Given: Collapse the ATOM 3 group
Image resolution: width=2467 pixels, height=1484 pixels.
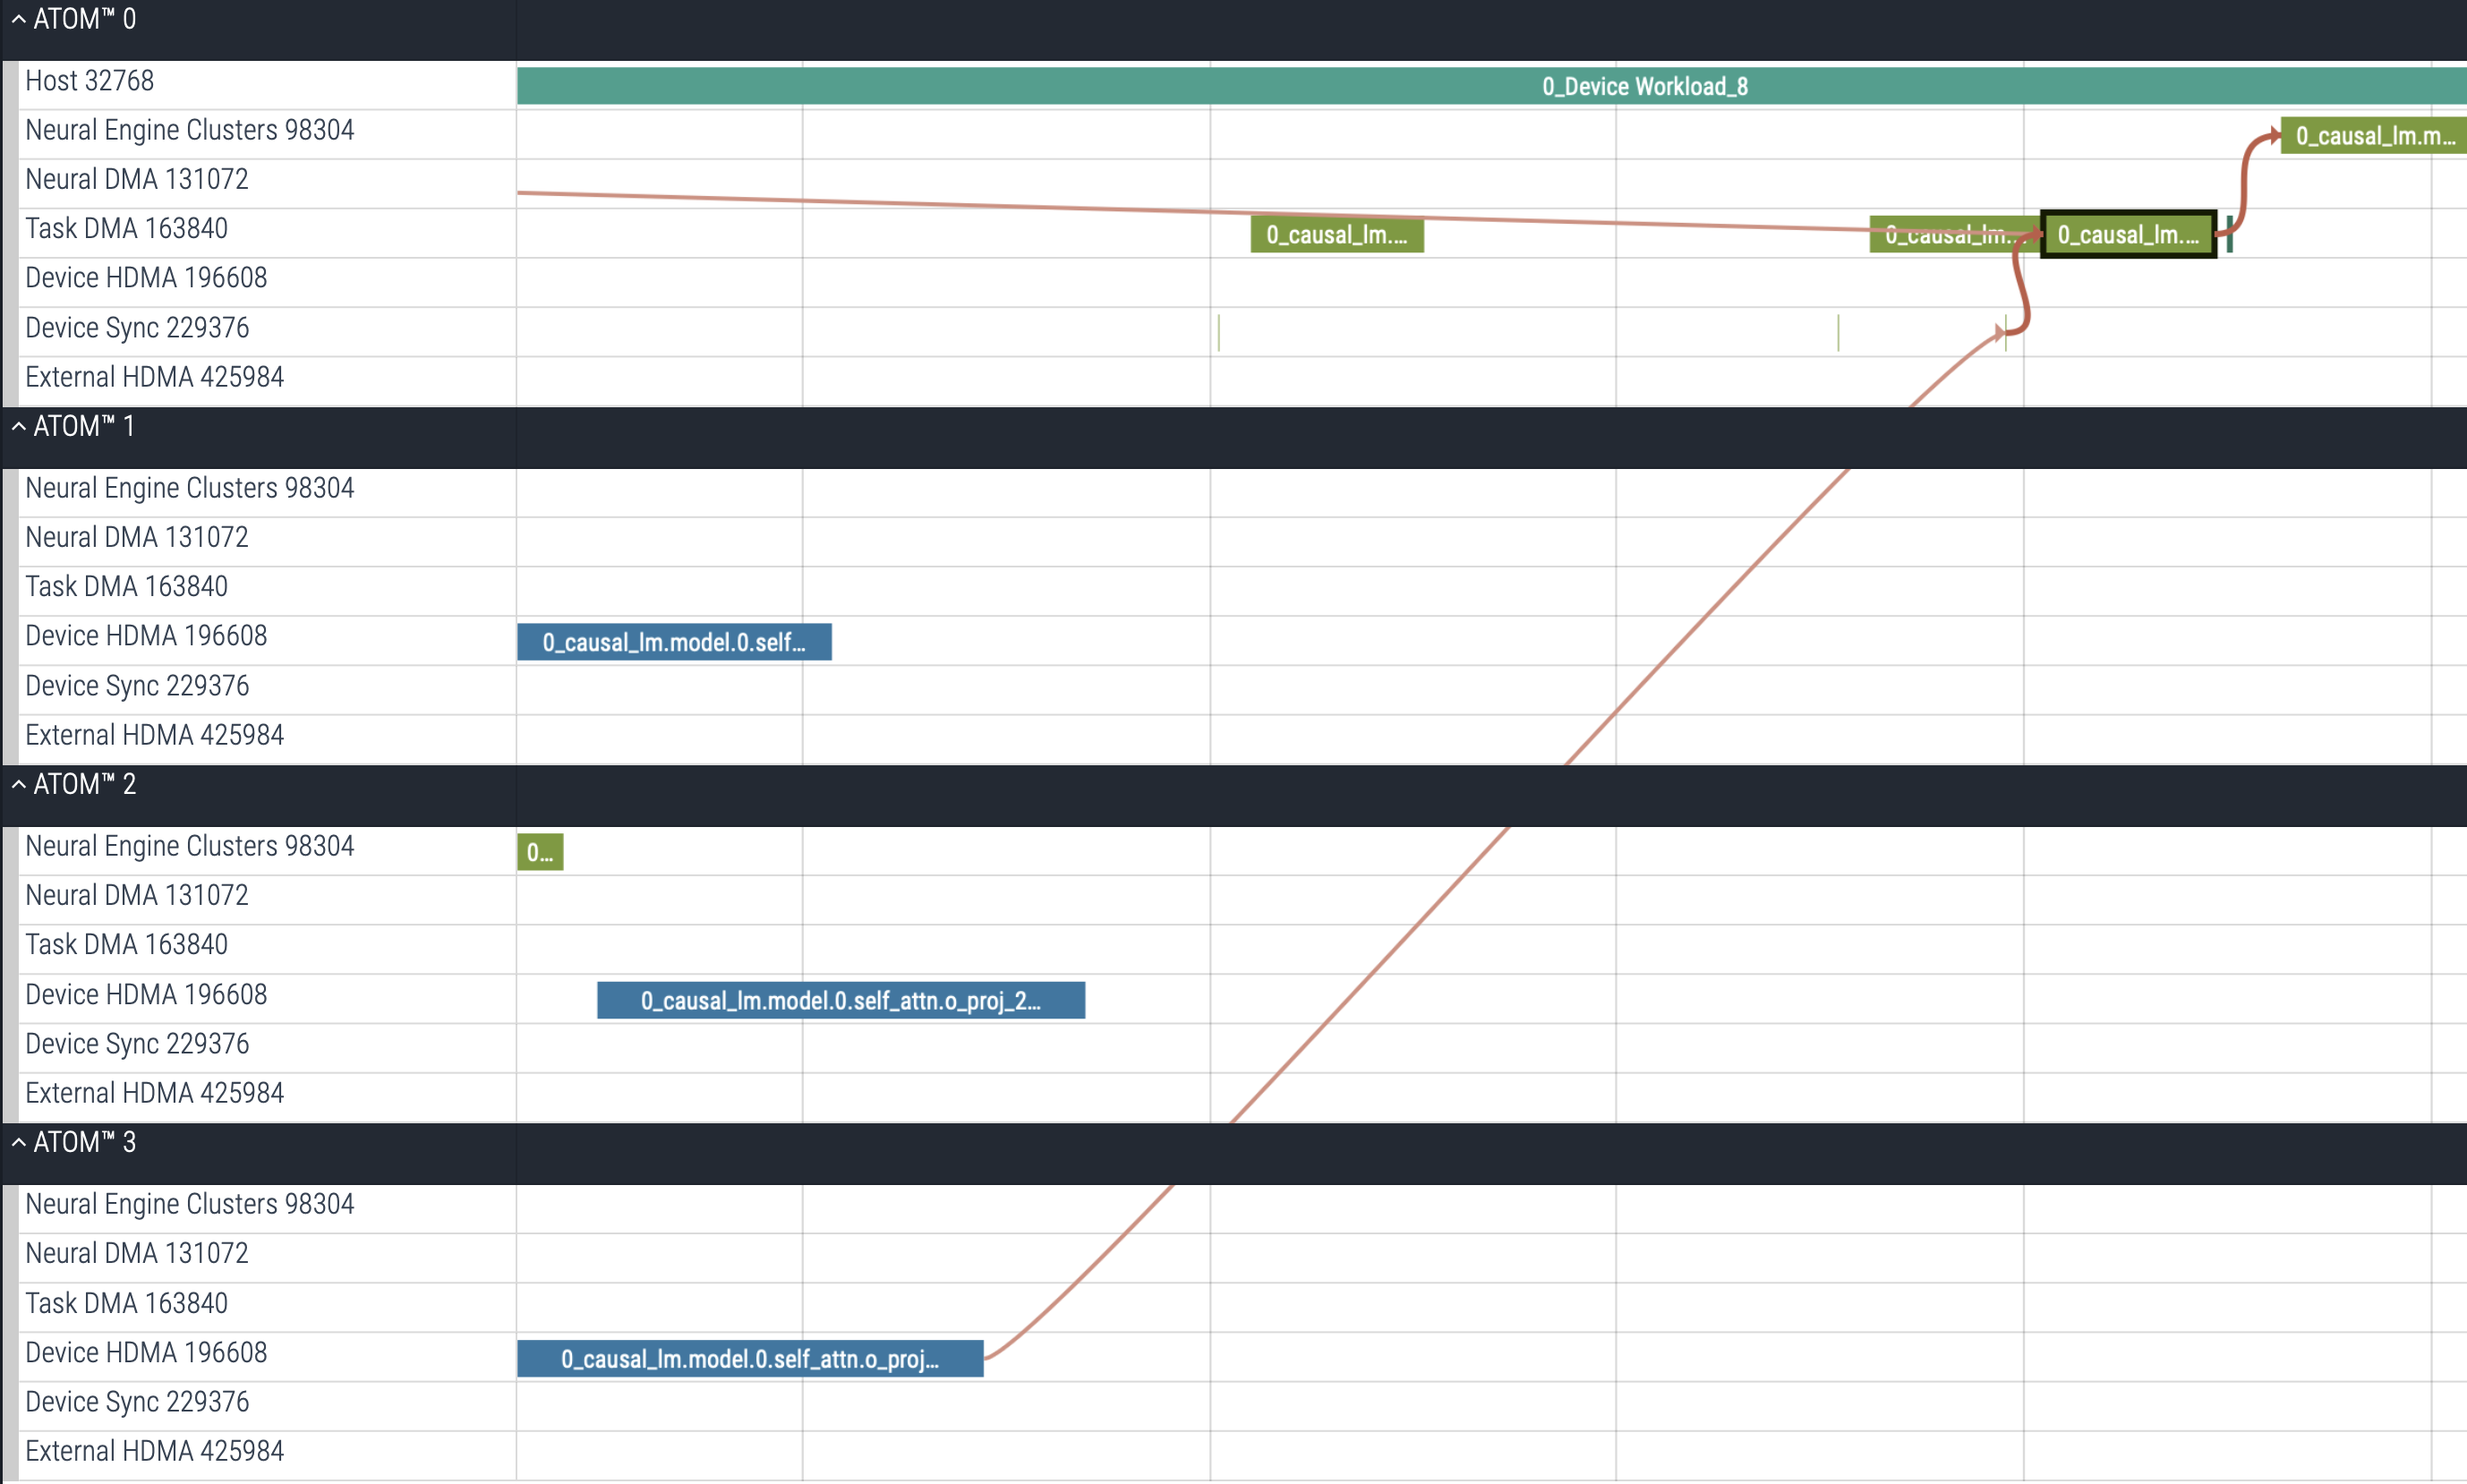Looking at the screenshot, I should (18, 1142).
